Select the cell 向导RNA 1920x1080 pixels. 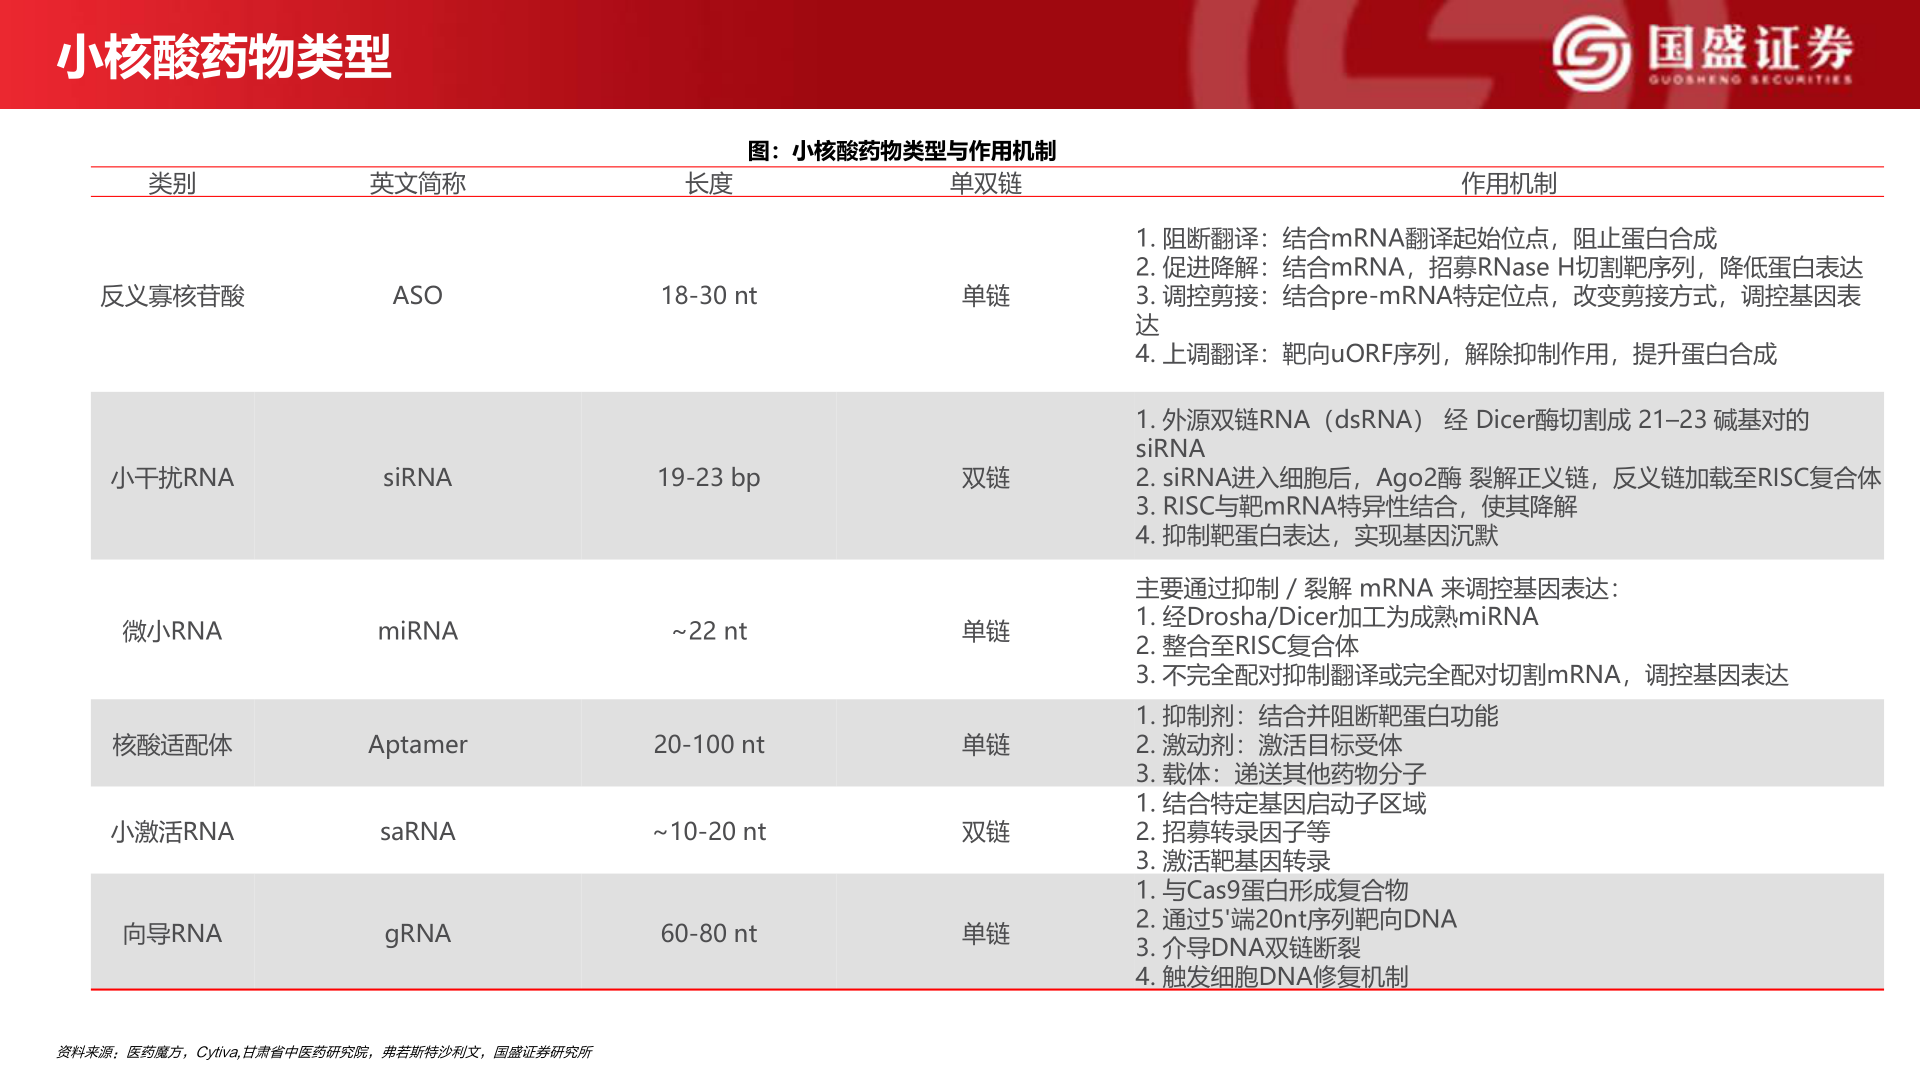click(172, 934)
